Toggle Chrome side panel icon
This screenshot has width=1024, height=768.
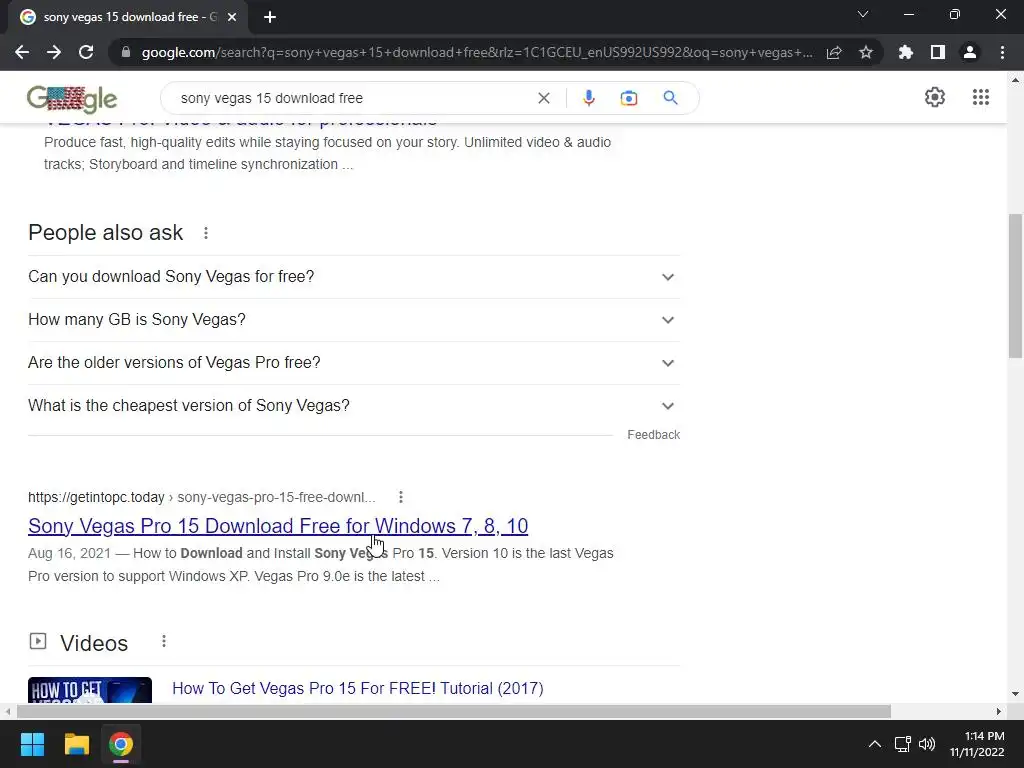pyautogui.click(x=938, y=52)
